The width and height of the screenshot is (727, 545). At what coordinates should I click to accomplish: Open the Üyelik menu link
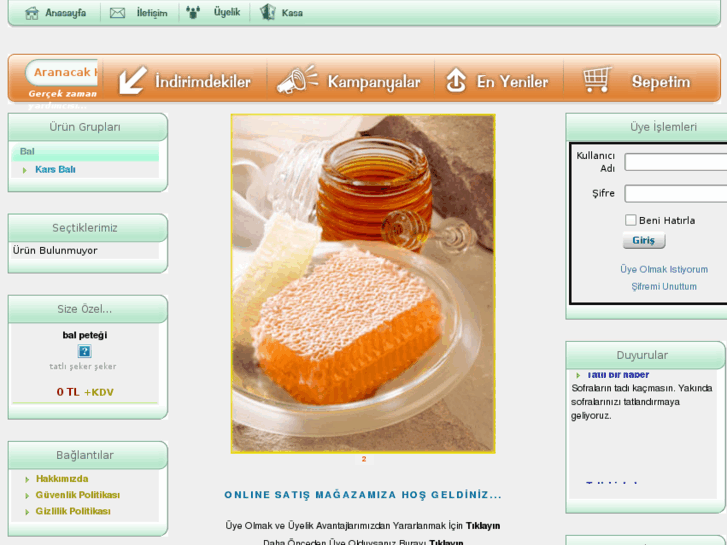227,13
